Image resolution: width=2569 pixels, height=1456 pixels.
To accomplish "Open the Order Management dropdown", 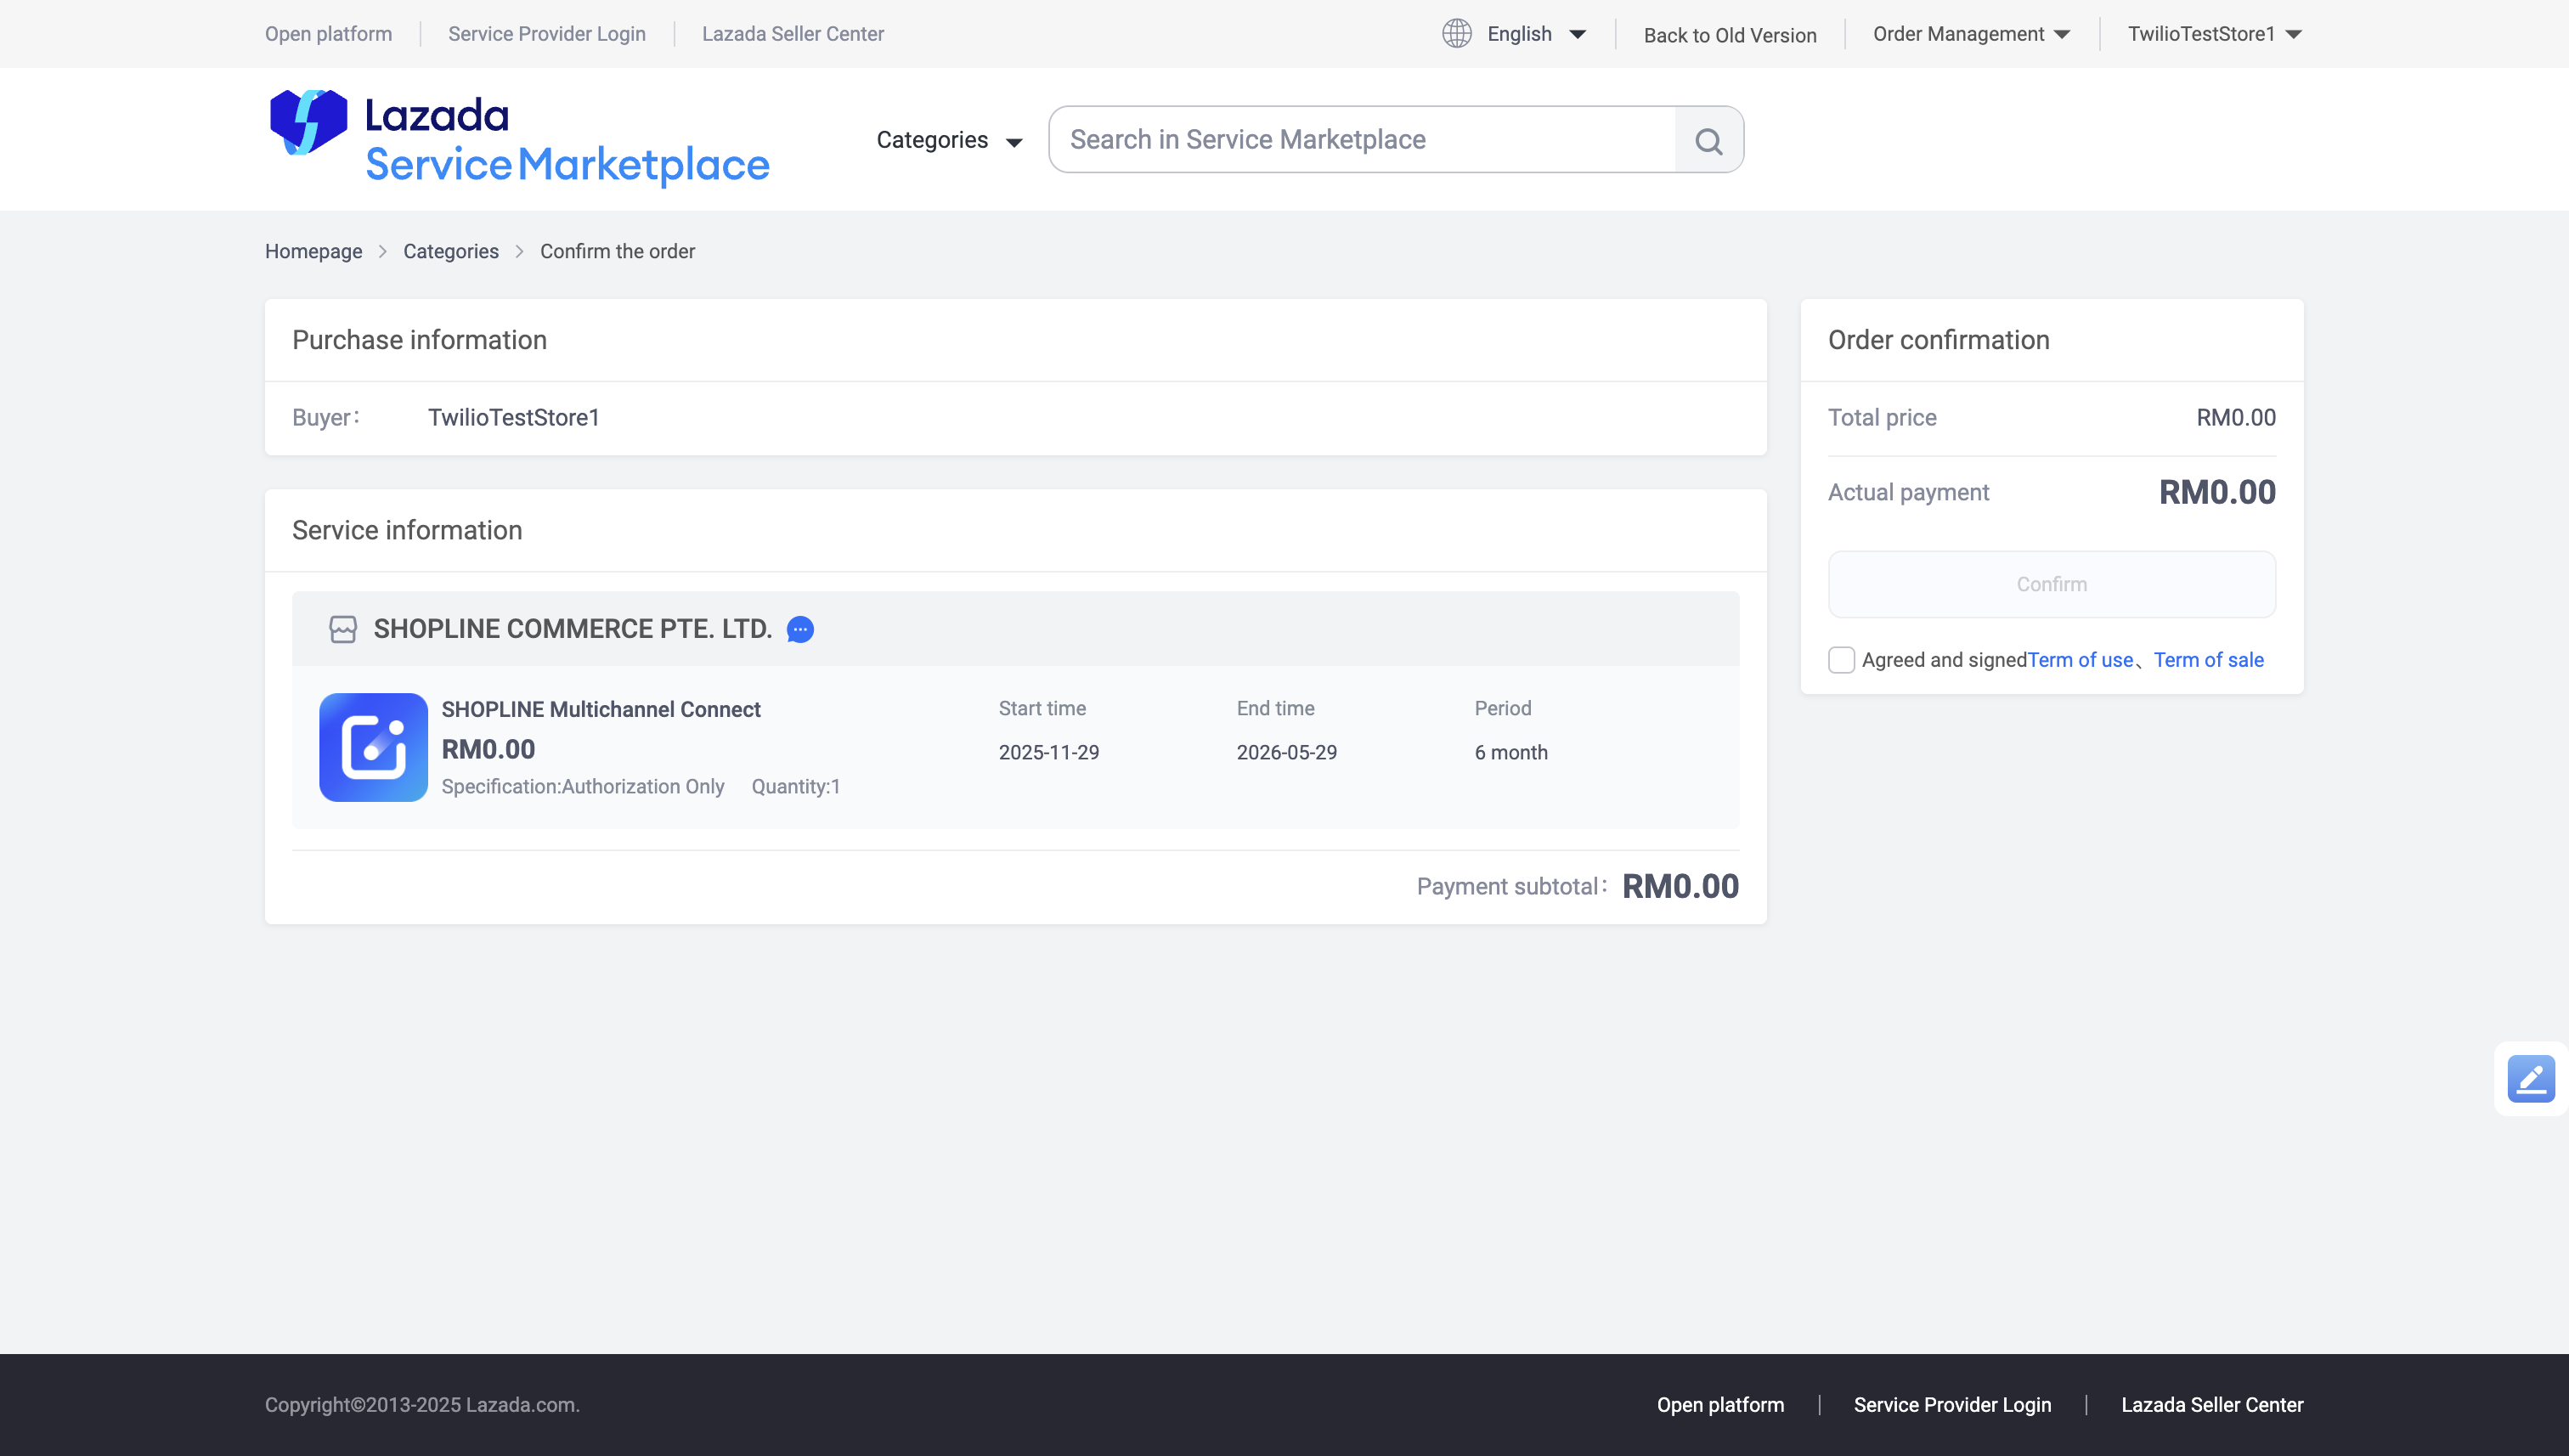I will tap(1971, 34).
